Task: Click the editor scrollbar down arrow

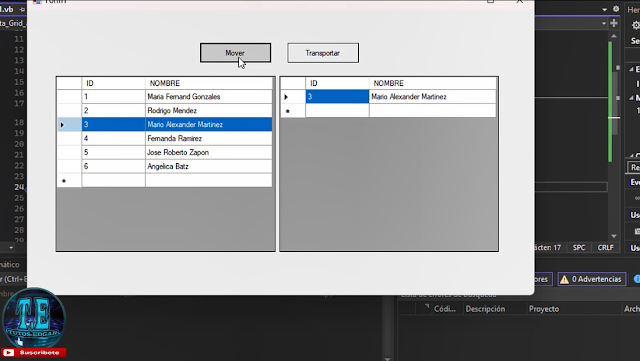Action: click(614, 236)
